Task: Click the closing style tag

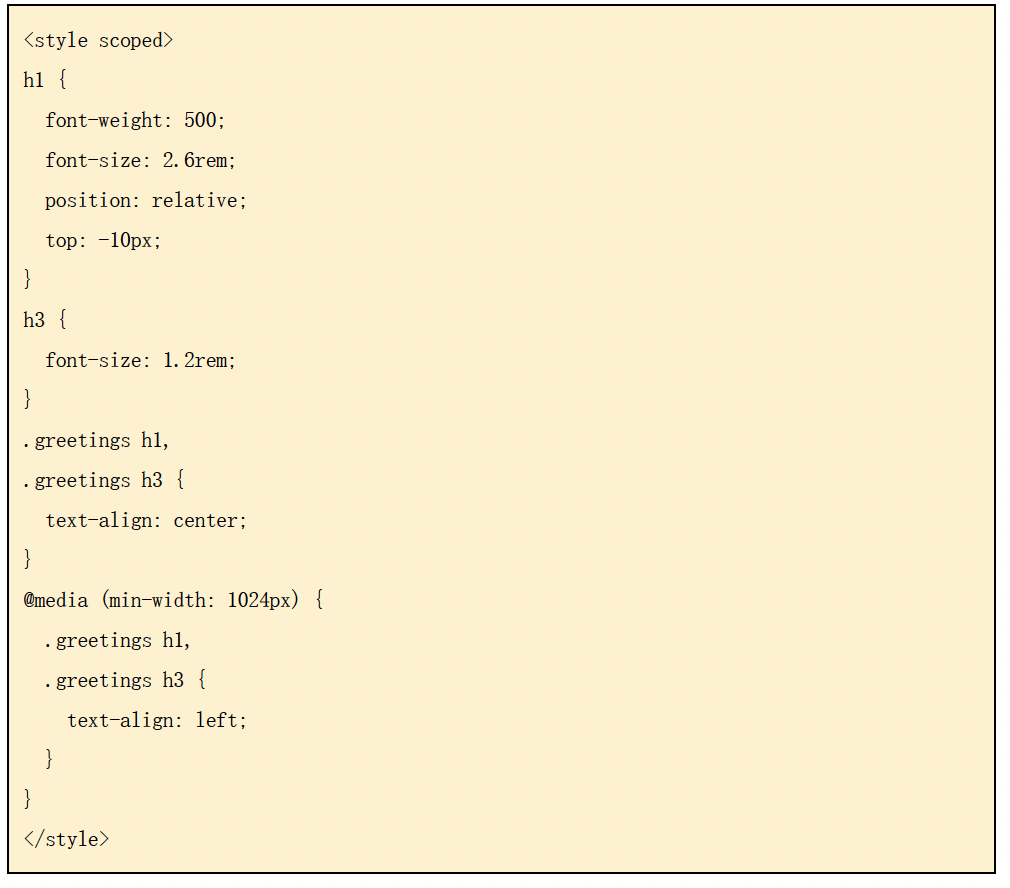Action: pos(66,840)
